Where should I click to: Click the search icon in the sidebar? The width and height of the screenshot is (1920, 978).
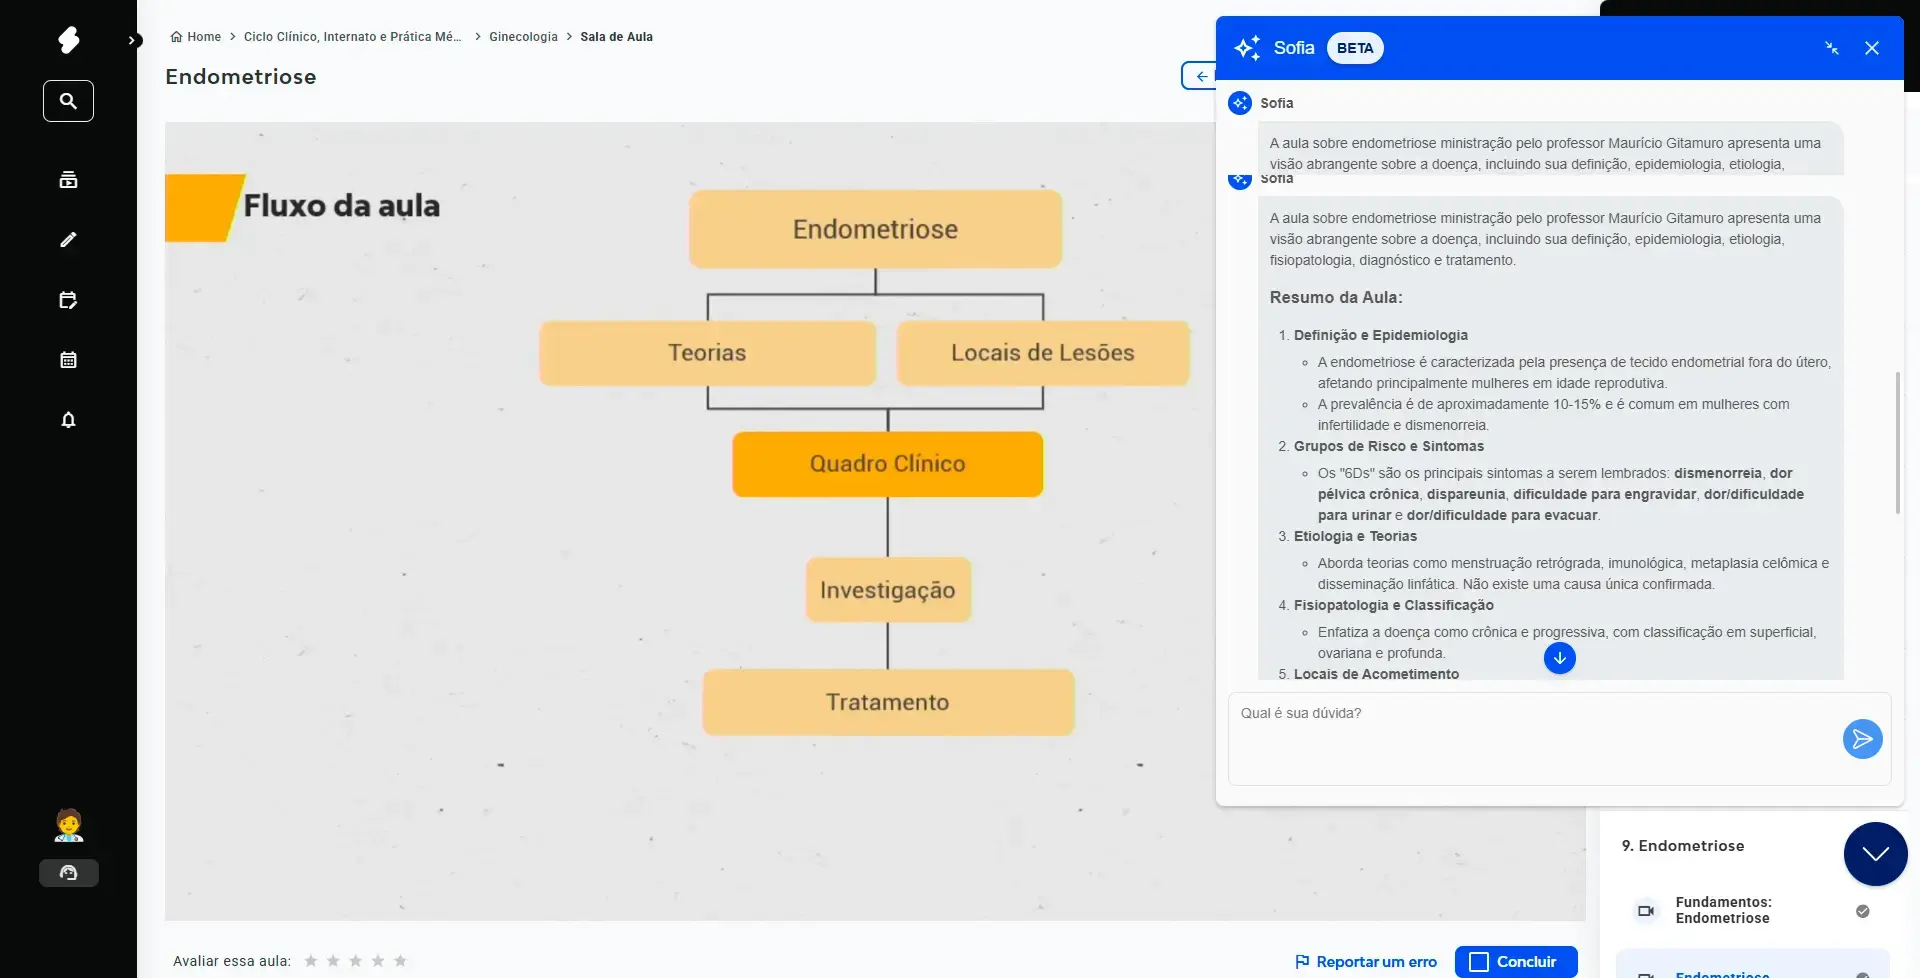tap(68, 101)
